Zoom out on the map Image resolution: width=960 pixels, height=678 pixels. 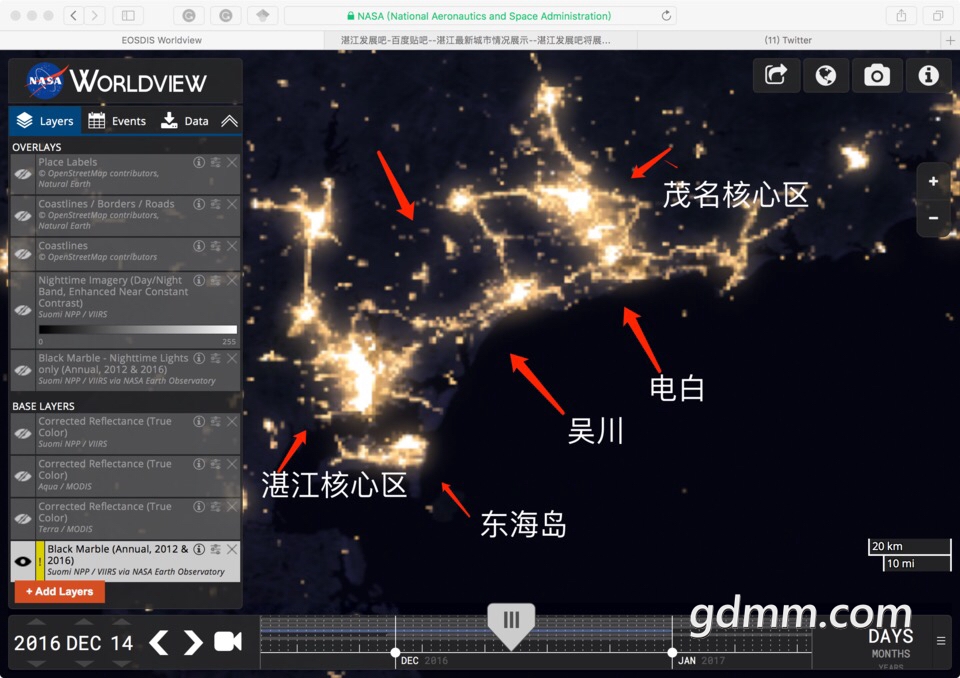[x=933, y=218]
